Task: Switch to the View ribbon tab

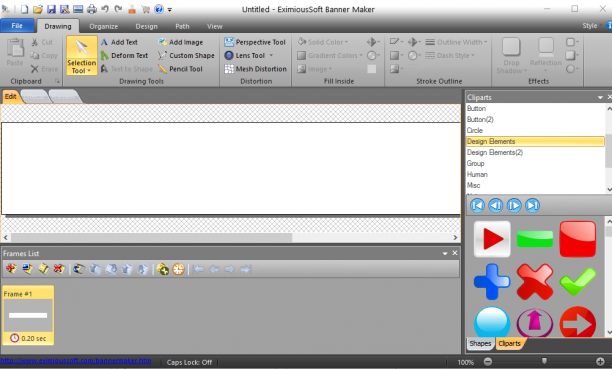Action: [215, 26]
